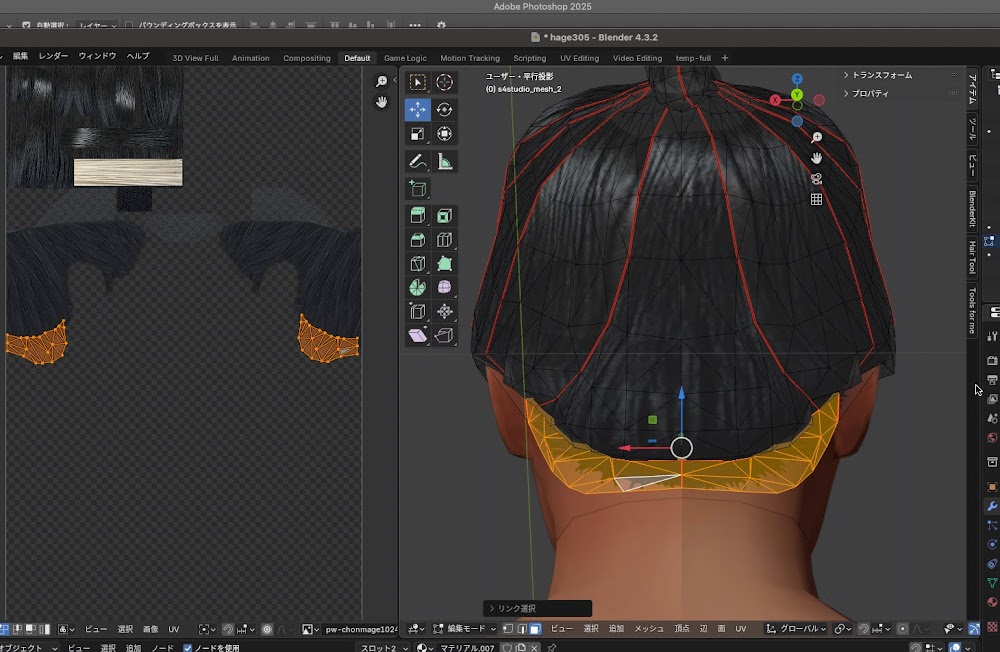Image resolution: width=1000 pixels, height=652 pixels.
Task: Activate the Cursor tool
Action: (x=444, y=83)
